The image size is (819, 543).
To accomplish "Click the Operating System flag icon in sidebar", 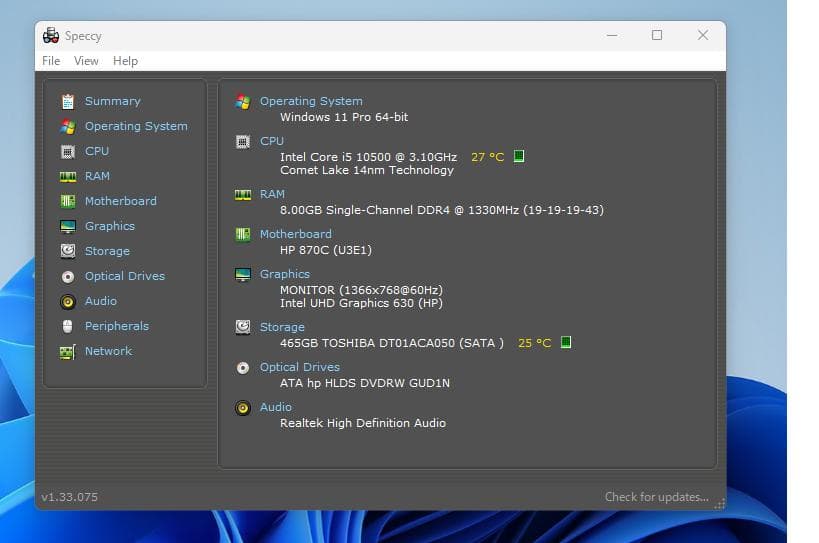I will coord(68,126).
